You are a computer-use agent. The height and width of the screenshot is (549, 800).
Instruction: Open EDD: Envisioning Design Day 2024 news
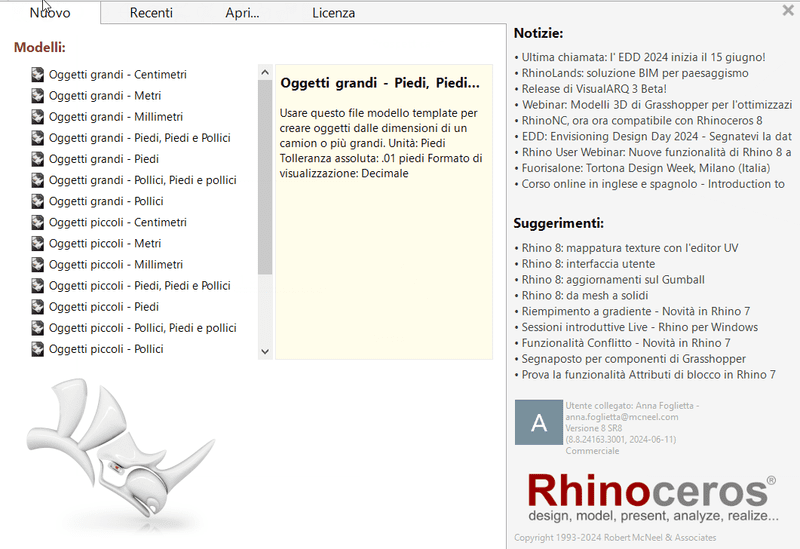(x=657, y=136)
